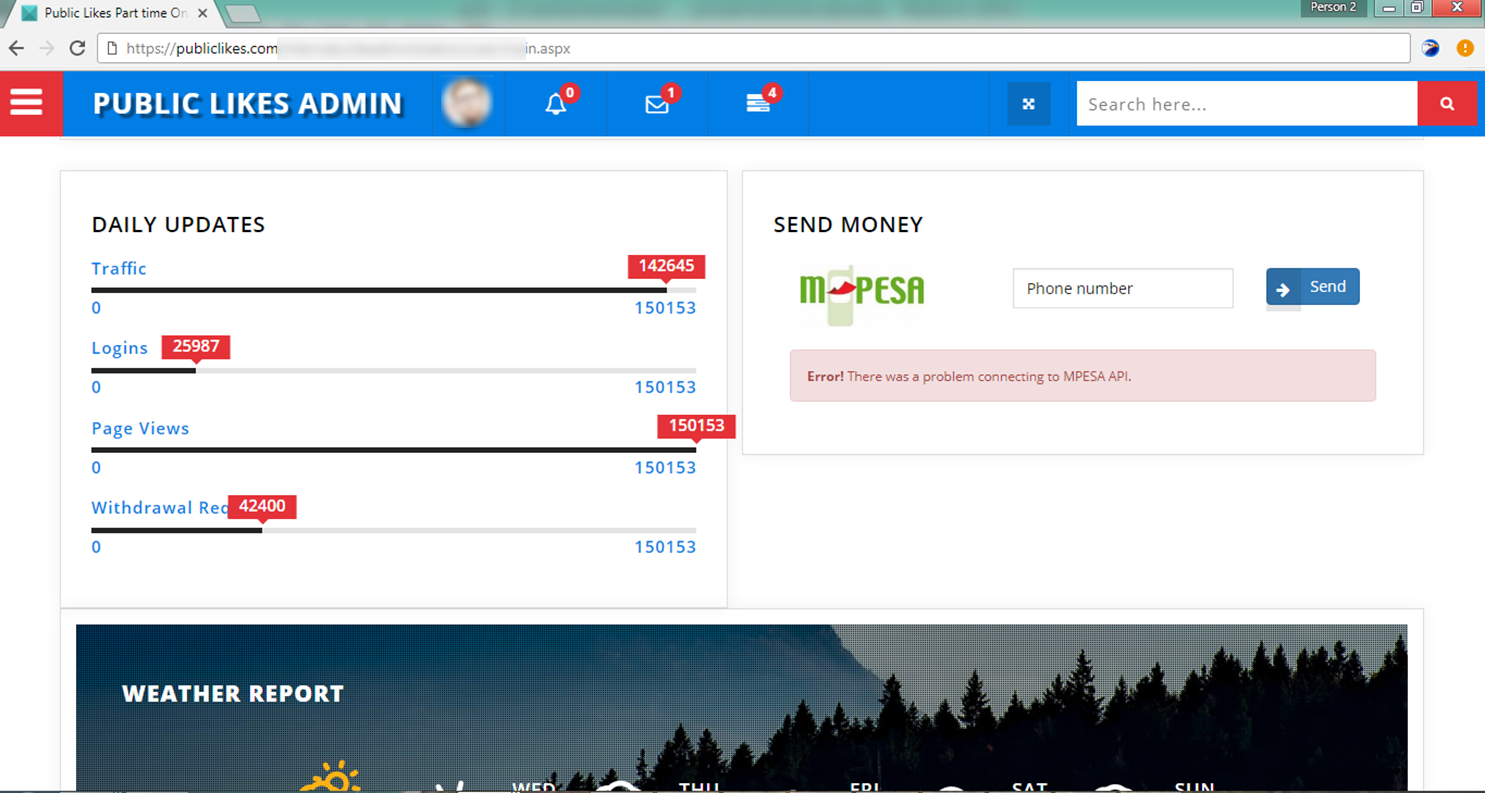Click the Withdrawal Requests progress bar

394,530
